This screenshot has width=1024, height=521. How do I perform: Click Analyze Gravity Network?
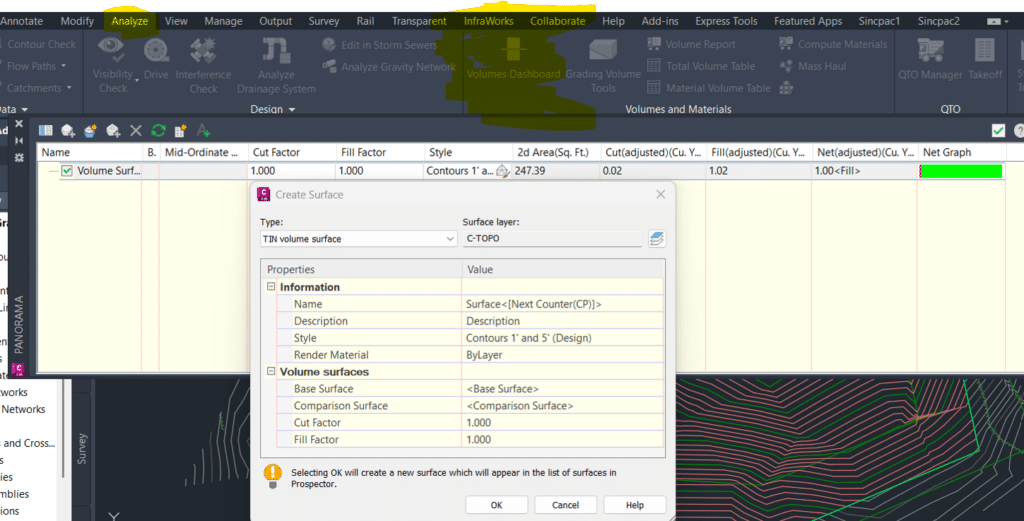point(389,67)
